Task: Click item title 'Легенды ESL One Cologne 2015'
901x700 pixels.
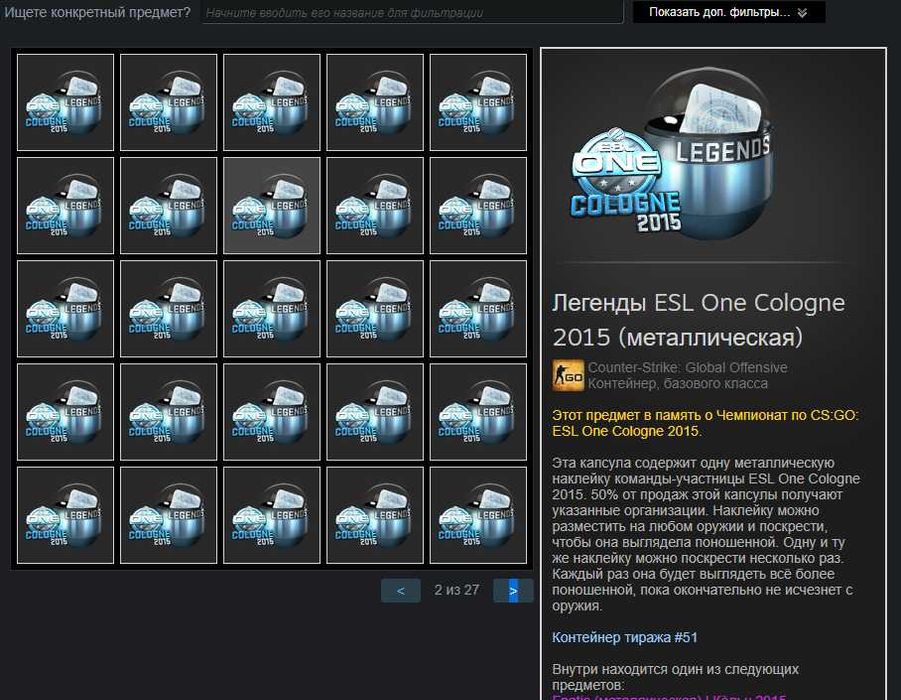Action: [x=698, y=320]
